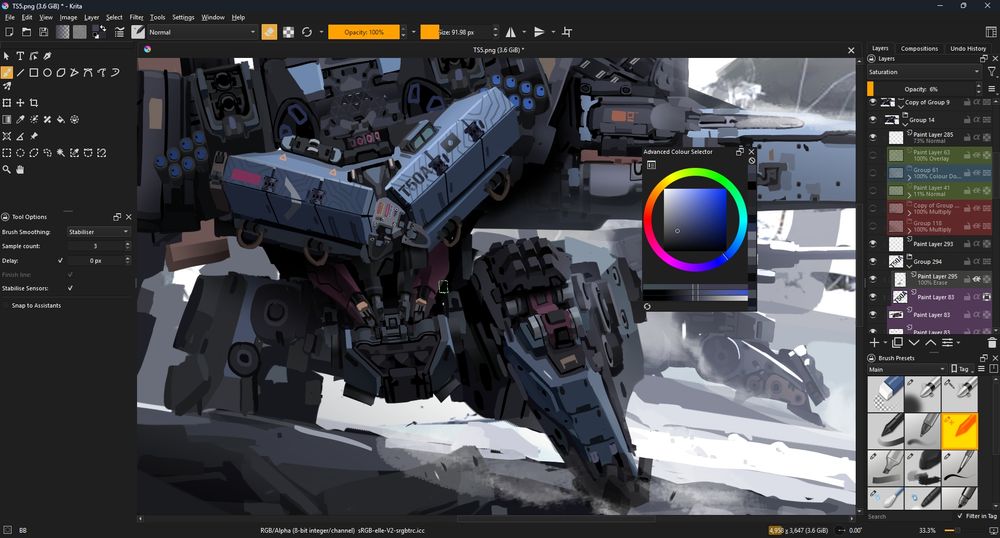1000x538 pixels.
Task: Toggle Eraser mode in toolbar
Action: pos(269,32)
